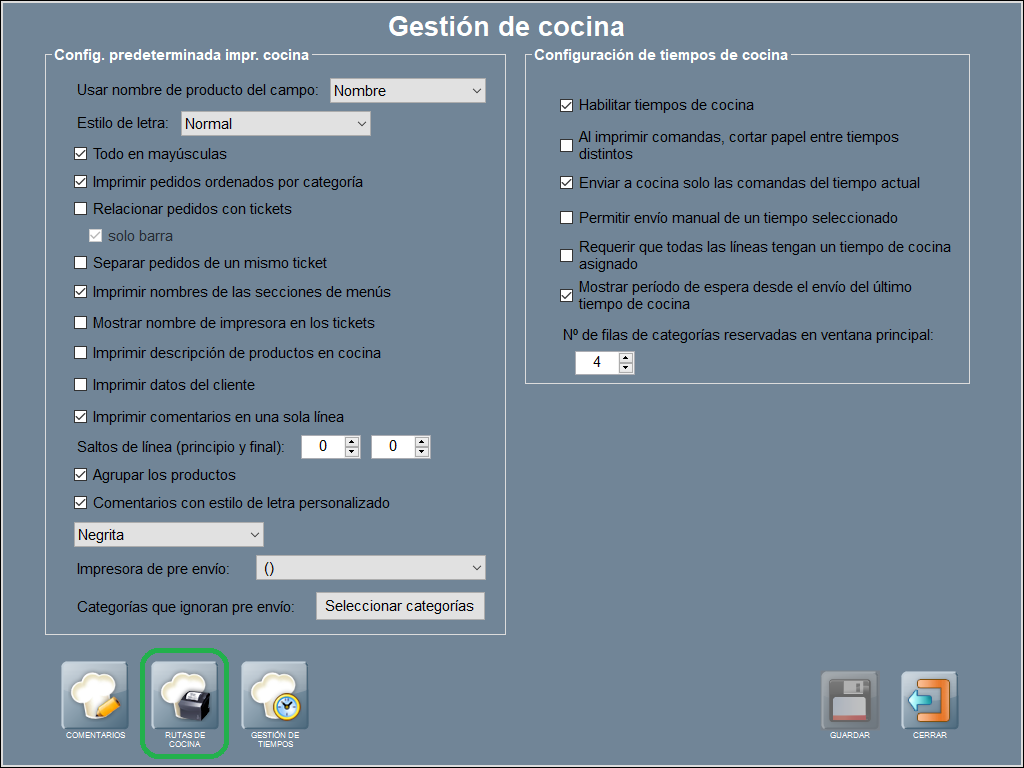Enable 'Relacionar pedidos con tickets'
This screenshot has width=1024, height=768.
[x=81, y=209]
